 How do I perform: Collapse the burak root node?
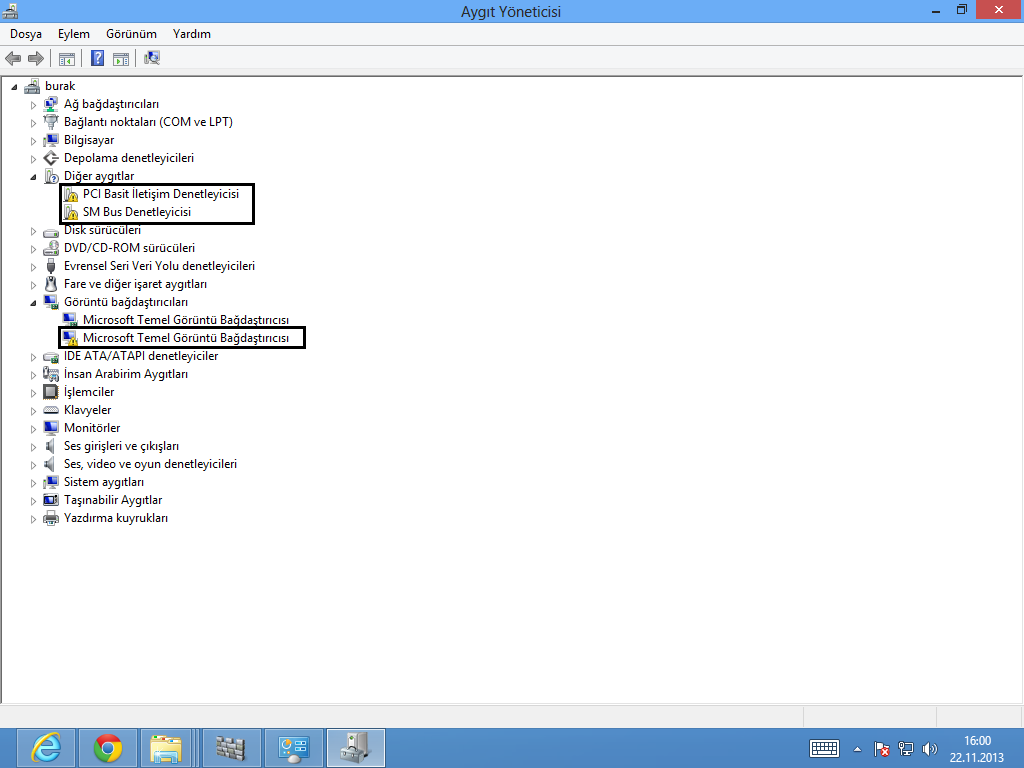coord(14,87)
